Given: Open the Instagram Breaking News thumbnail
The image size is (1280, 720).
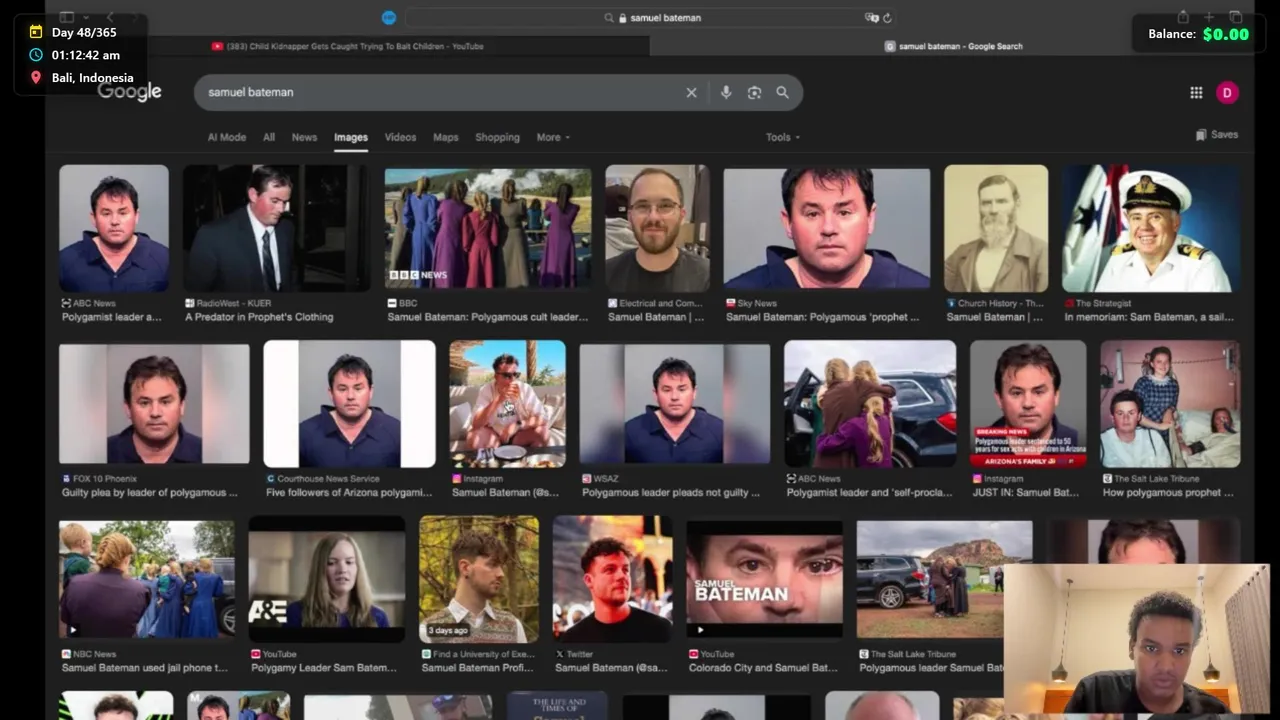Looking at the screenshot, I should [x=1028, y=404].
